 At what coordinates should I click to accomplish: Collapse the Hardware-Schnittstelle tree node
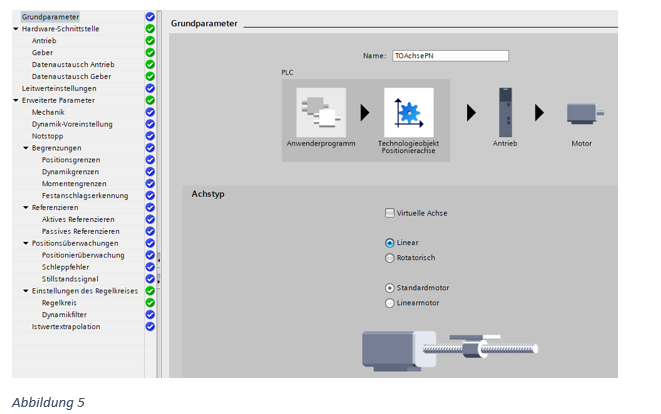16,29
